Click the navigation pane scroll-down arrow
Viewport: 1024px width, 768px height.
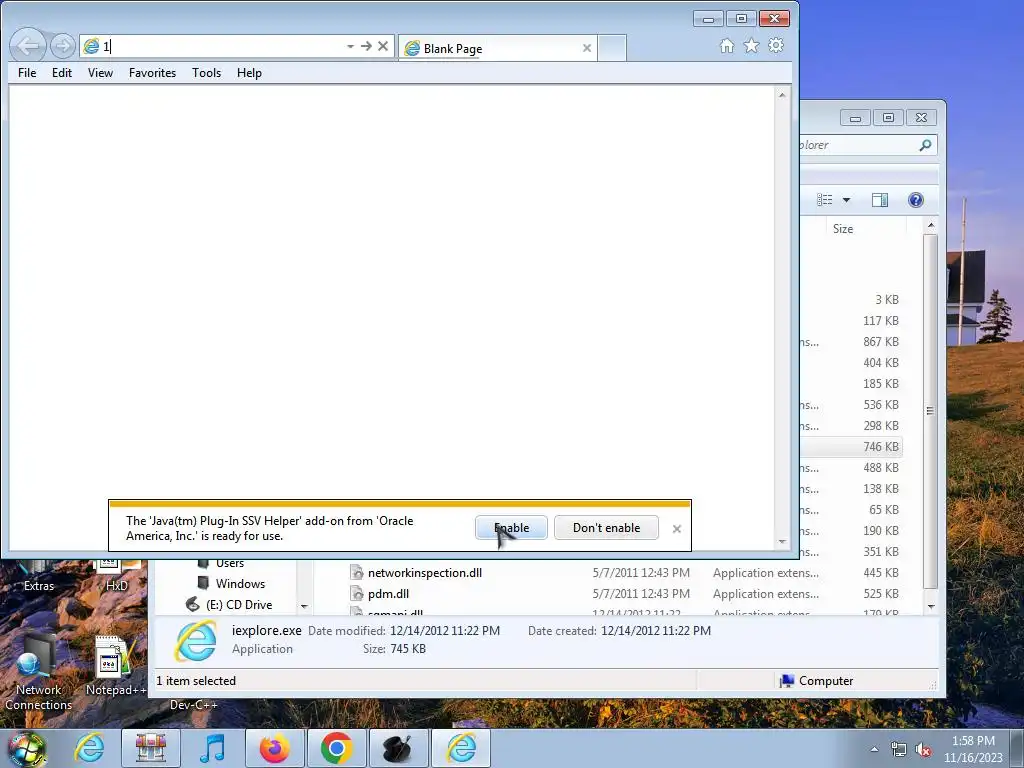[304, 607]
